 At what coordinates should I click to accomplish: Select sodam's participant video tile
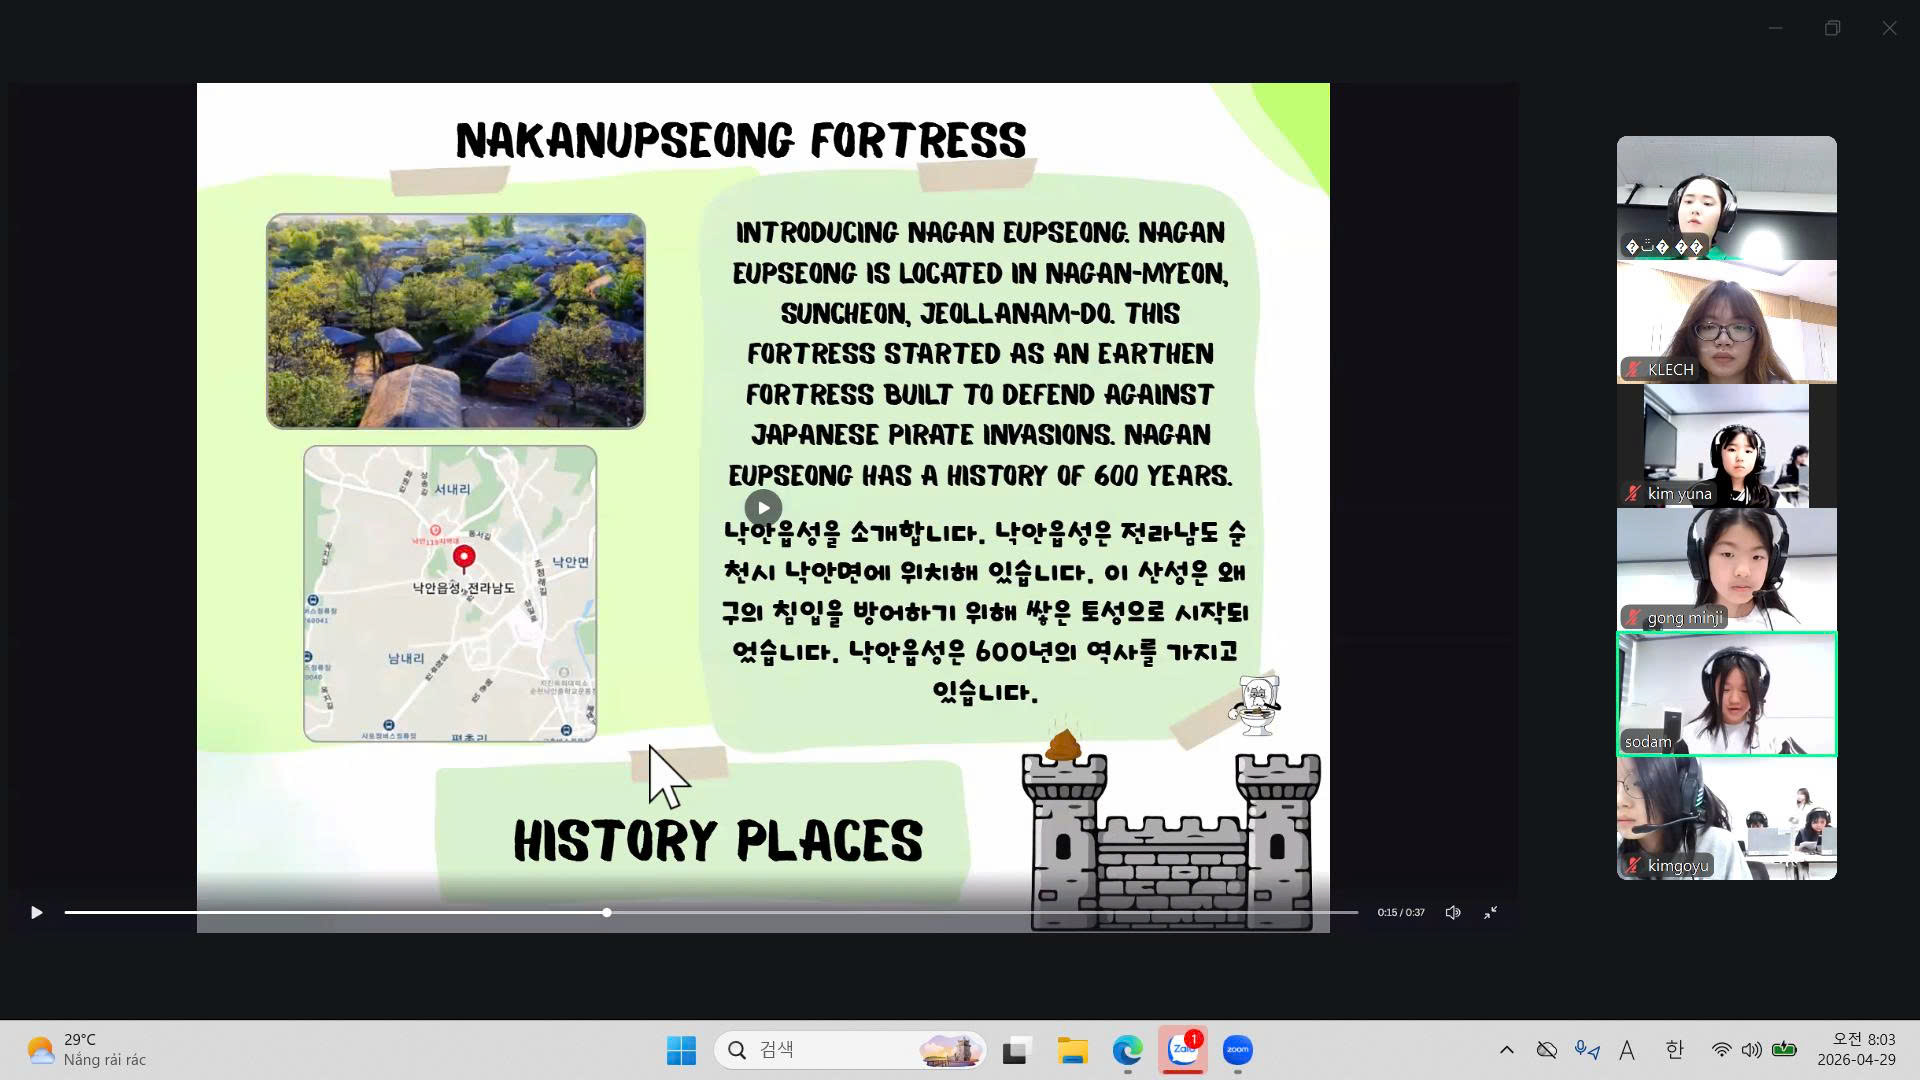pos(1726,694)
